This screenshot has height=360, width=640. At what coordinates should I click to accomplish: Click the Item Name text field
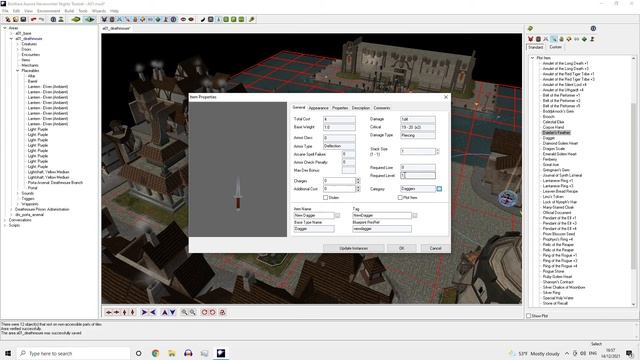pyautogui.click(x=313, y=216)
